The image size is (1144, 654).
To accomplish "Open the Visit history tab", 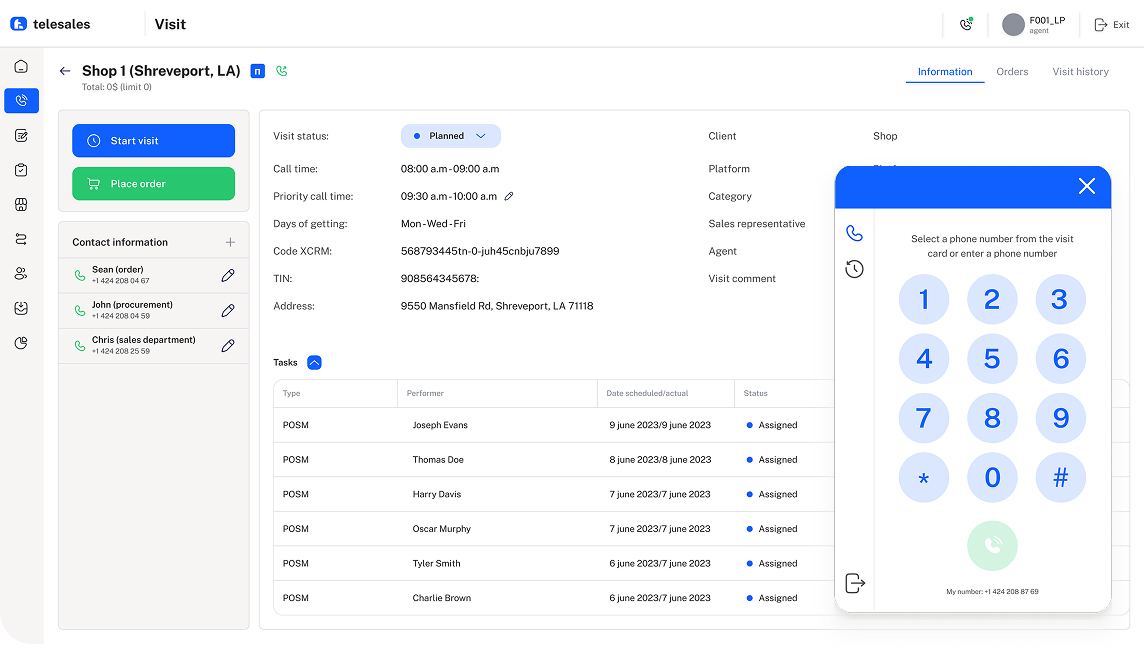I will pos(1080,72).
